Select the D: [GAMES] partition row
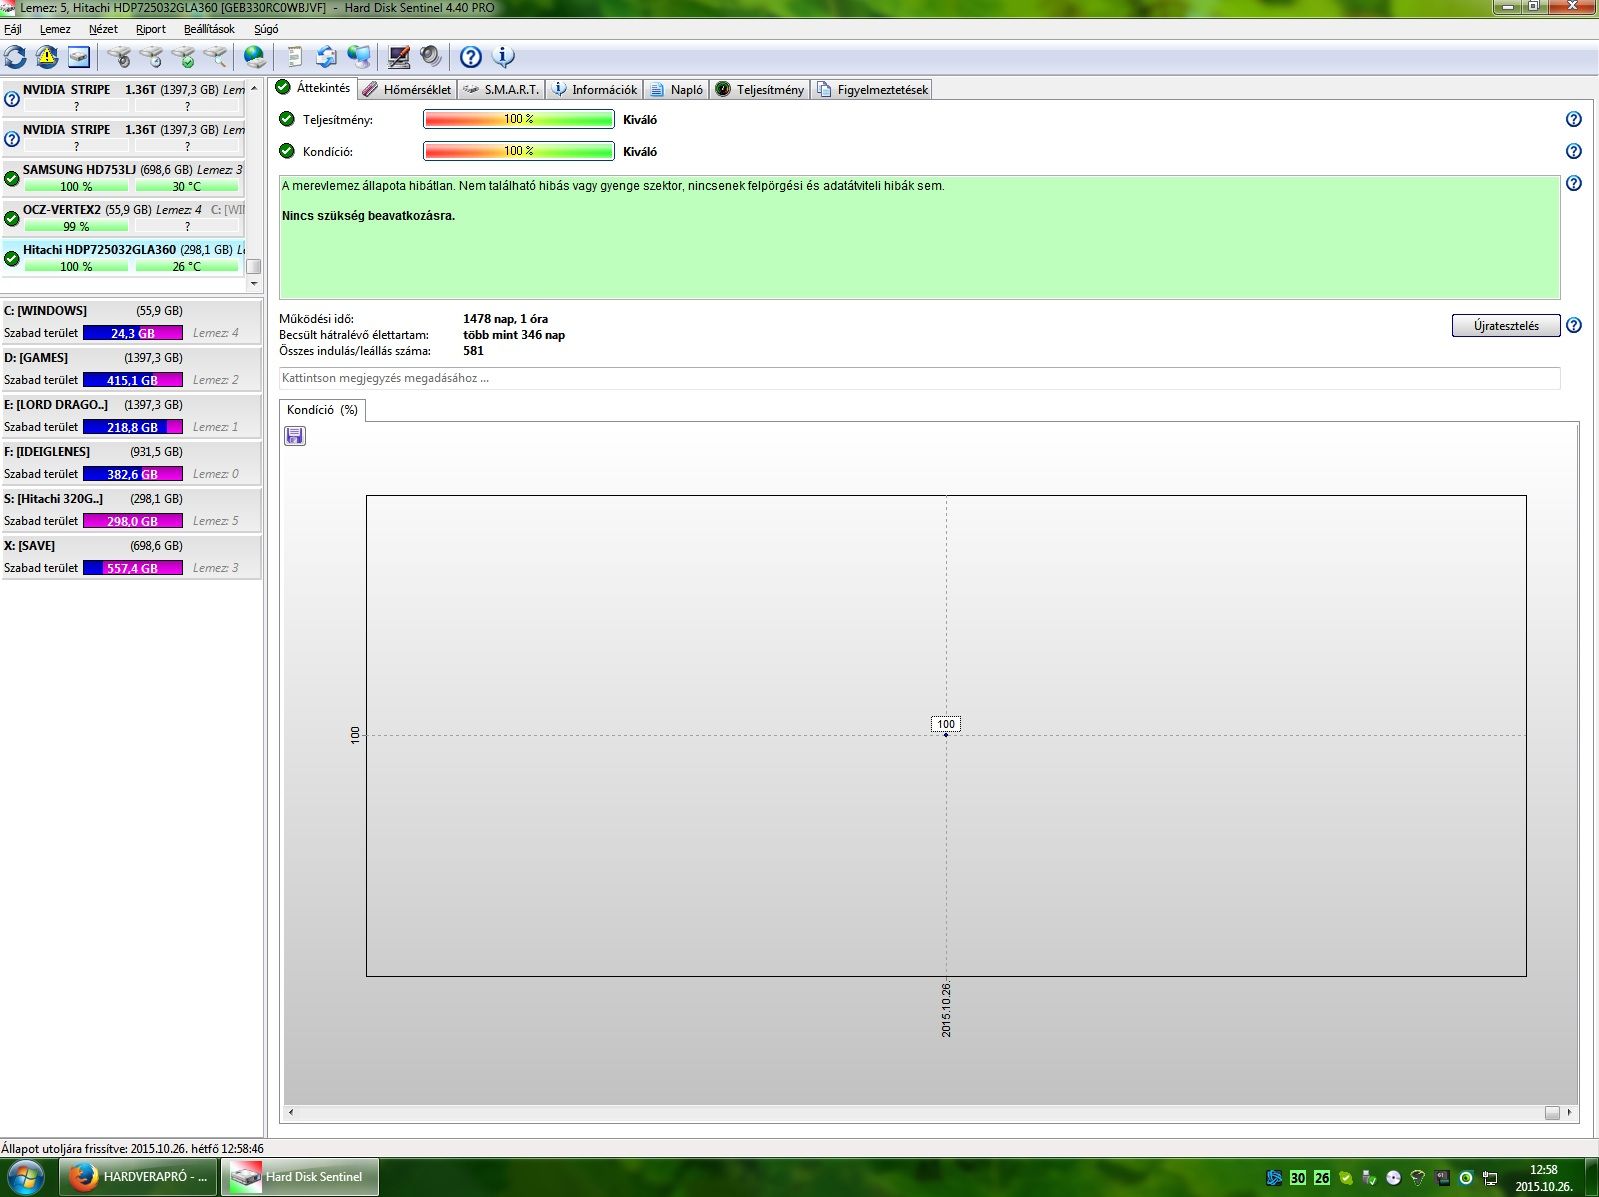This screenshot has height=1197, width=1599. (x=131, y=369)
